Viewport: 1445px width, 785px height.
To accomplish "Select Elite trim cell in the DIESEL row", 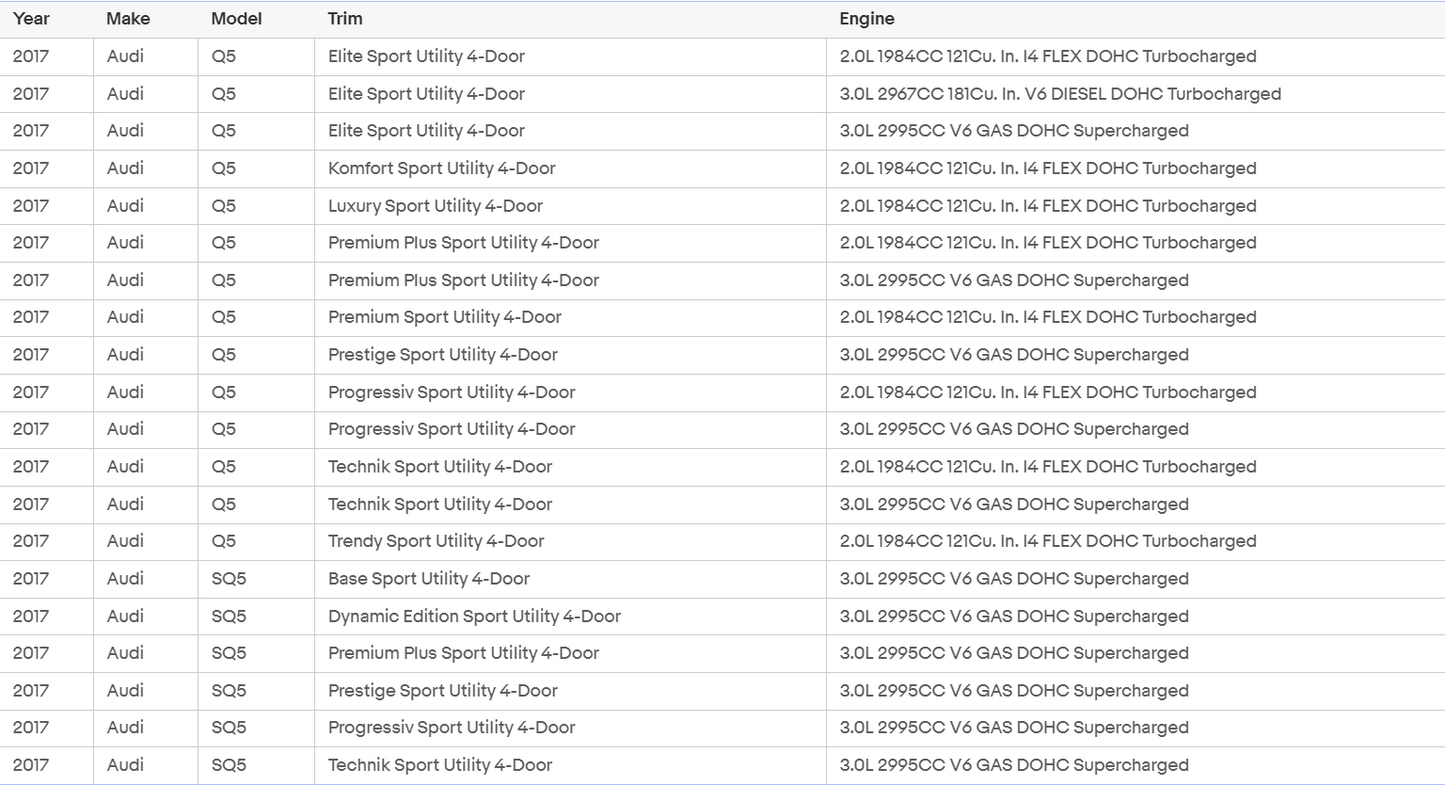I will 571,94.
